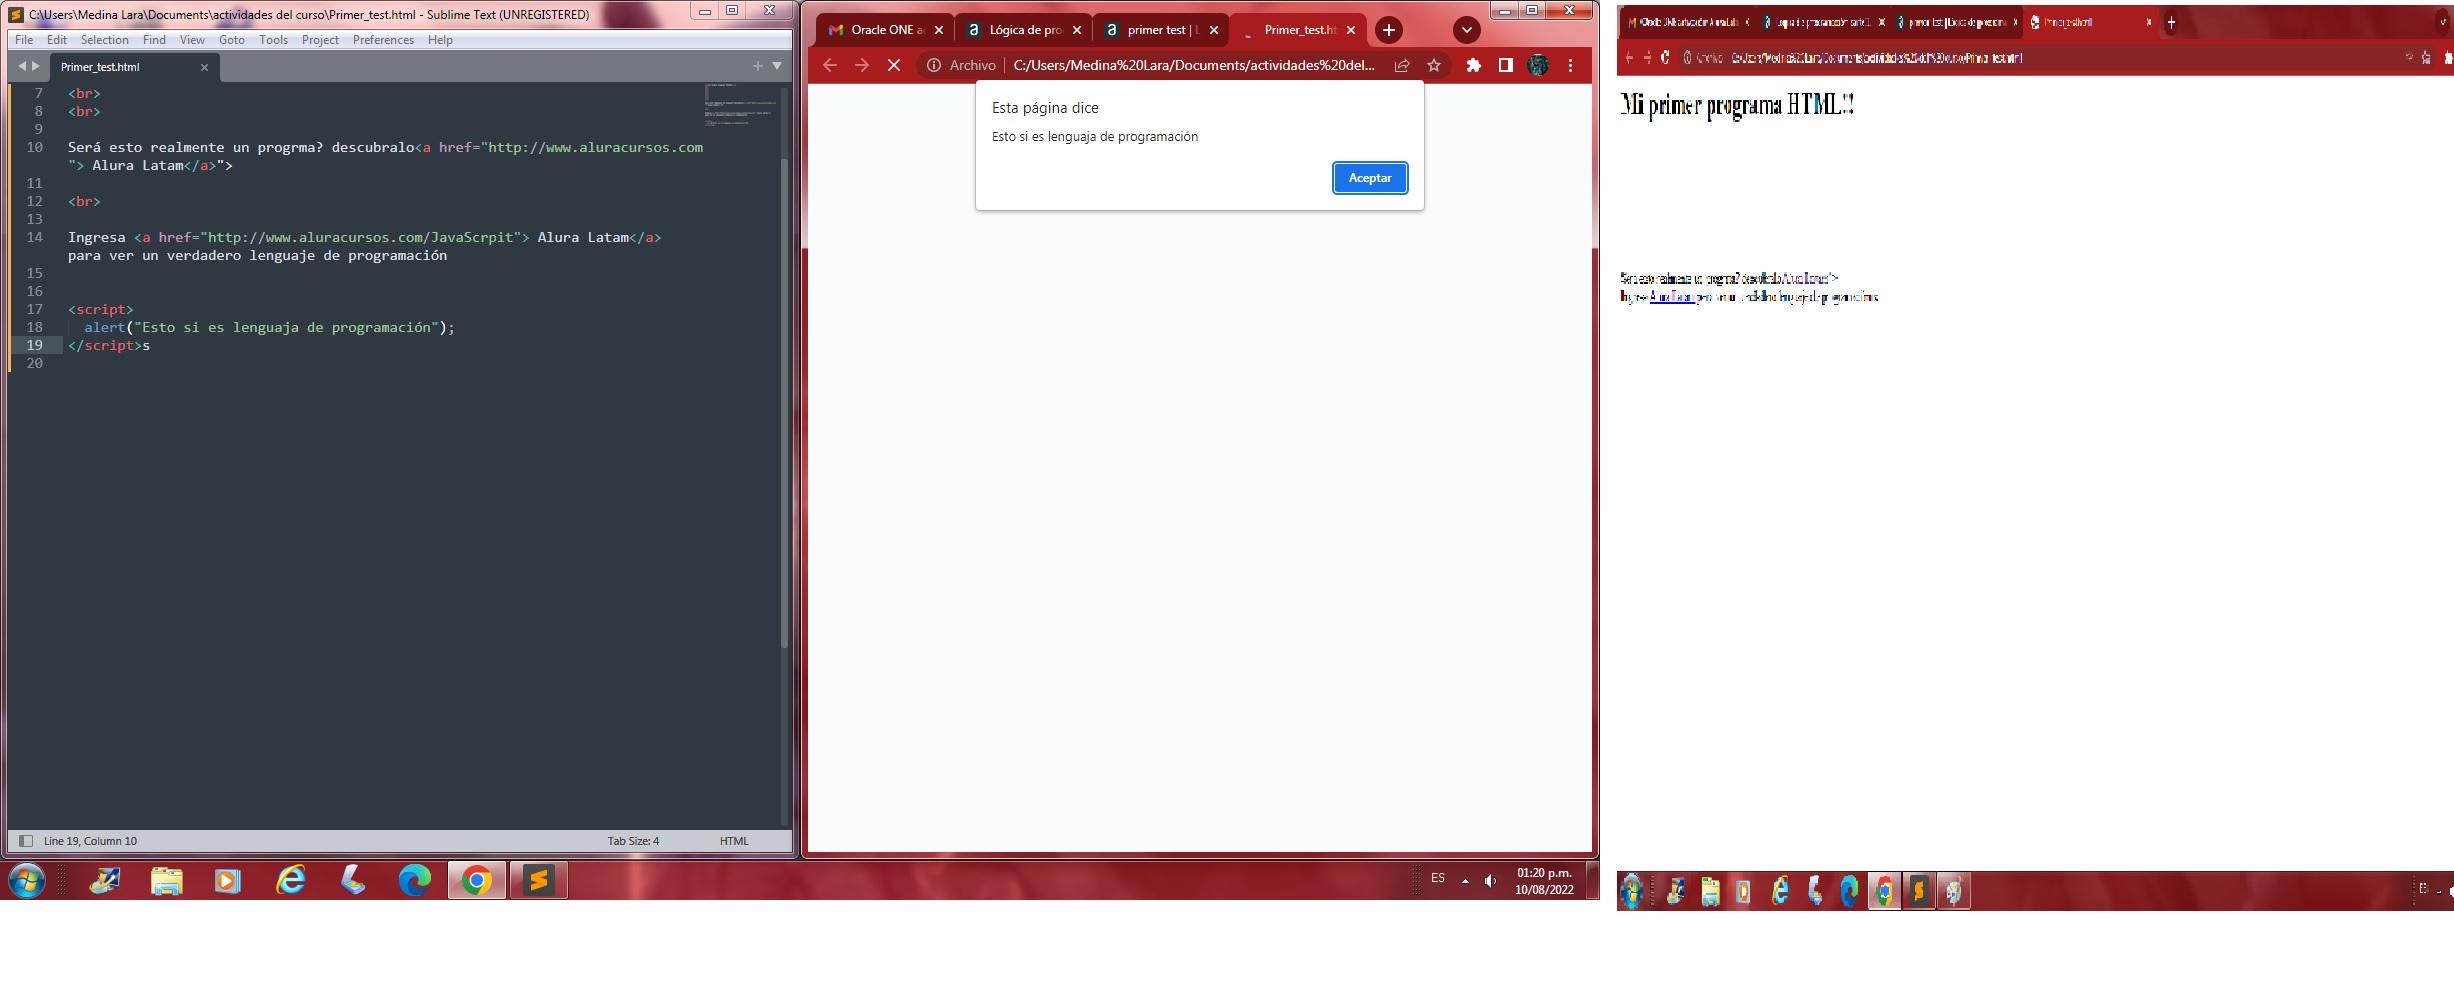The width and height of the screenshot is (2454, 1000).
Task: Open Chrome extensions puzzle icon
Action: 1473,65
